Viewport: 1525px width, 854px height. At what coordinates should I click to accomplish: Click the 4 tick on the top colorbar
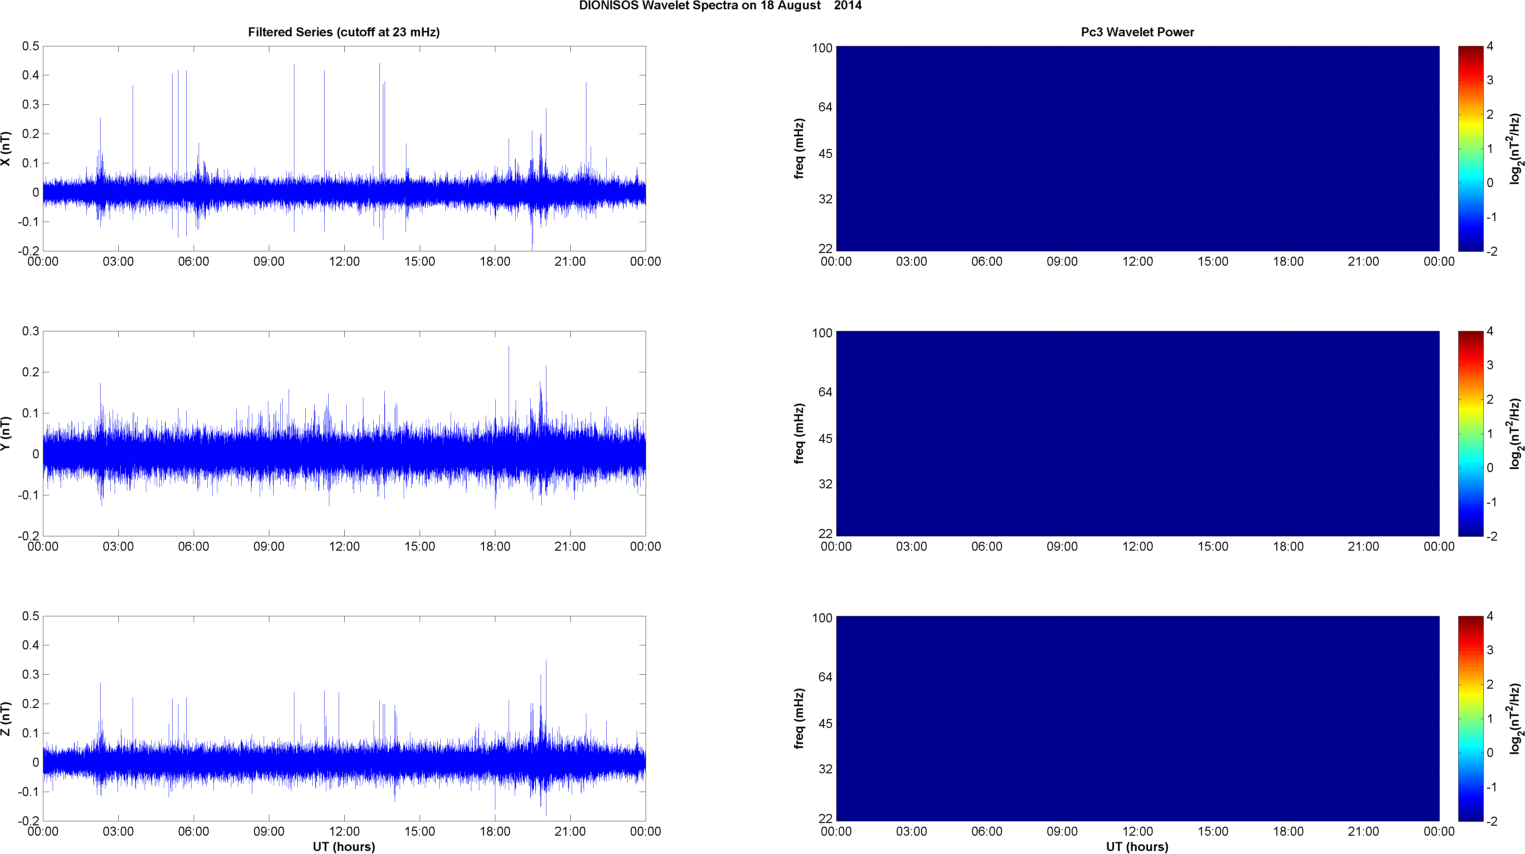(1490, 47)
